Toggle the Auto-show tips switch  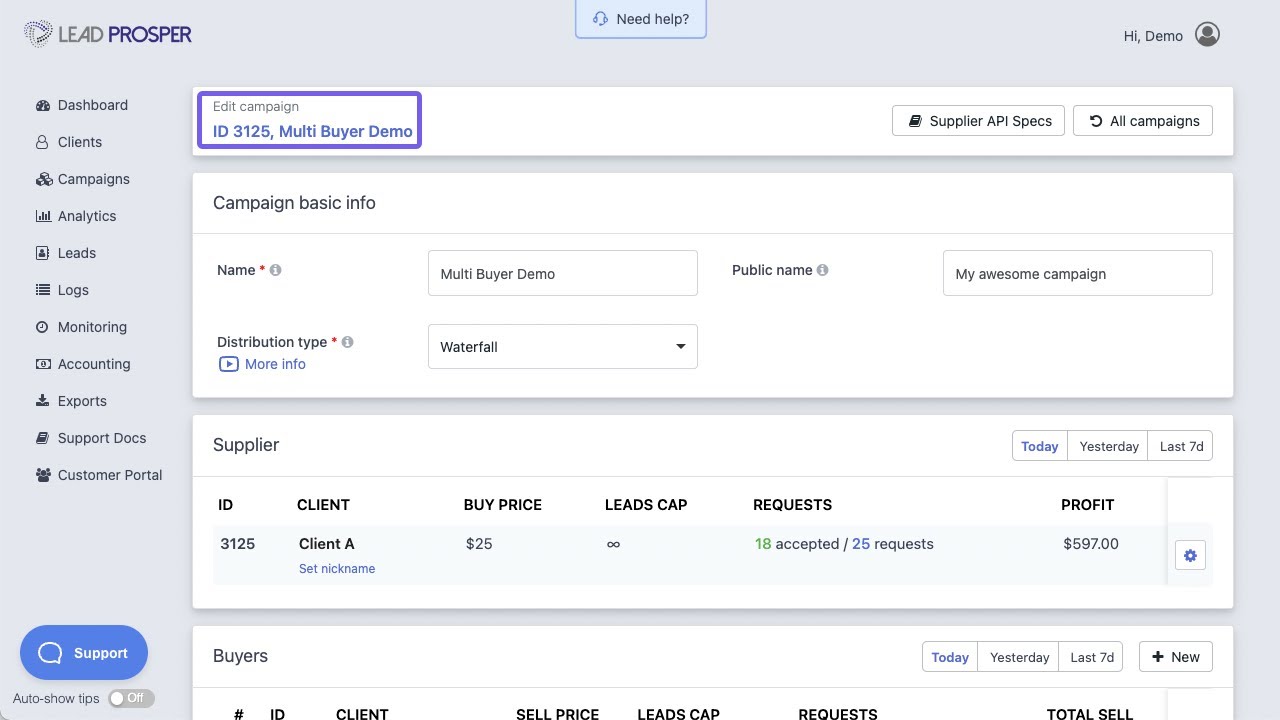coord(131,698)
